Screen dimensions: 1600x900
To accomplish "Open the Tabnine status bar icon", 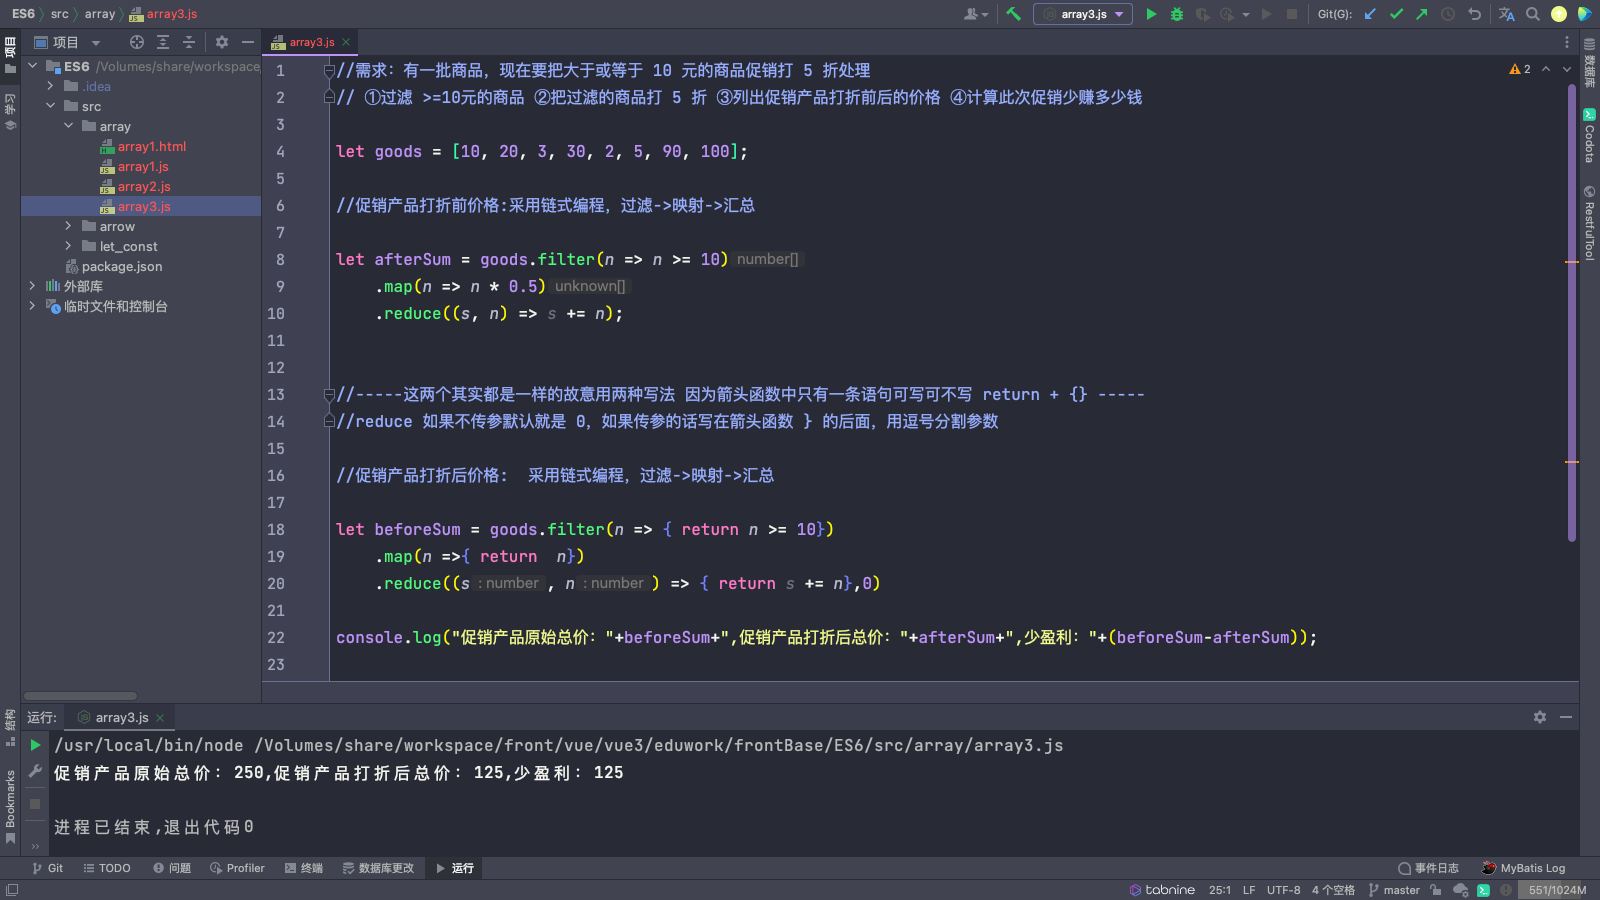I will click(1162, 889).
